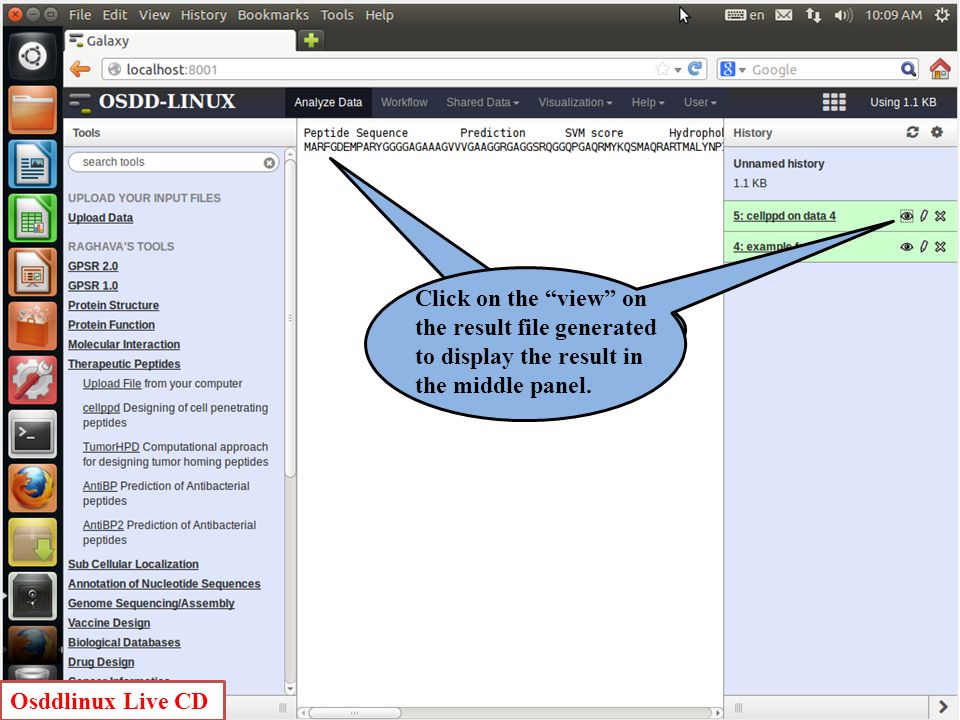Expand dataset 5: cellppd on data 4
This screenshot has width=960, height=720.
pyautogui.click(x=784, y=216)
